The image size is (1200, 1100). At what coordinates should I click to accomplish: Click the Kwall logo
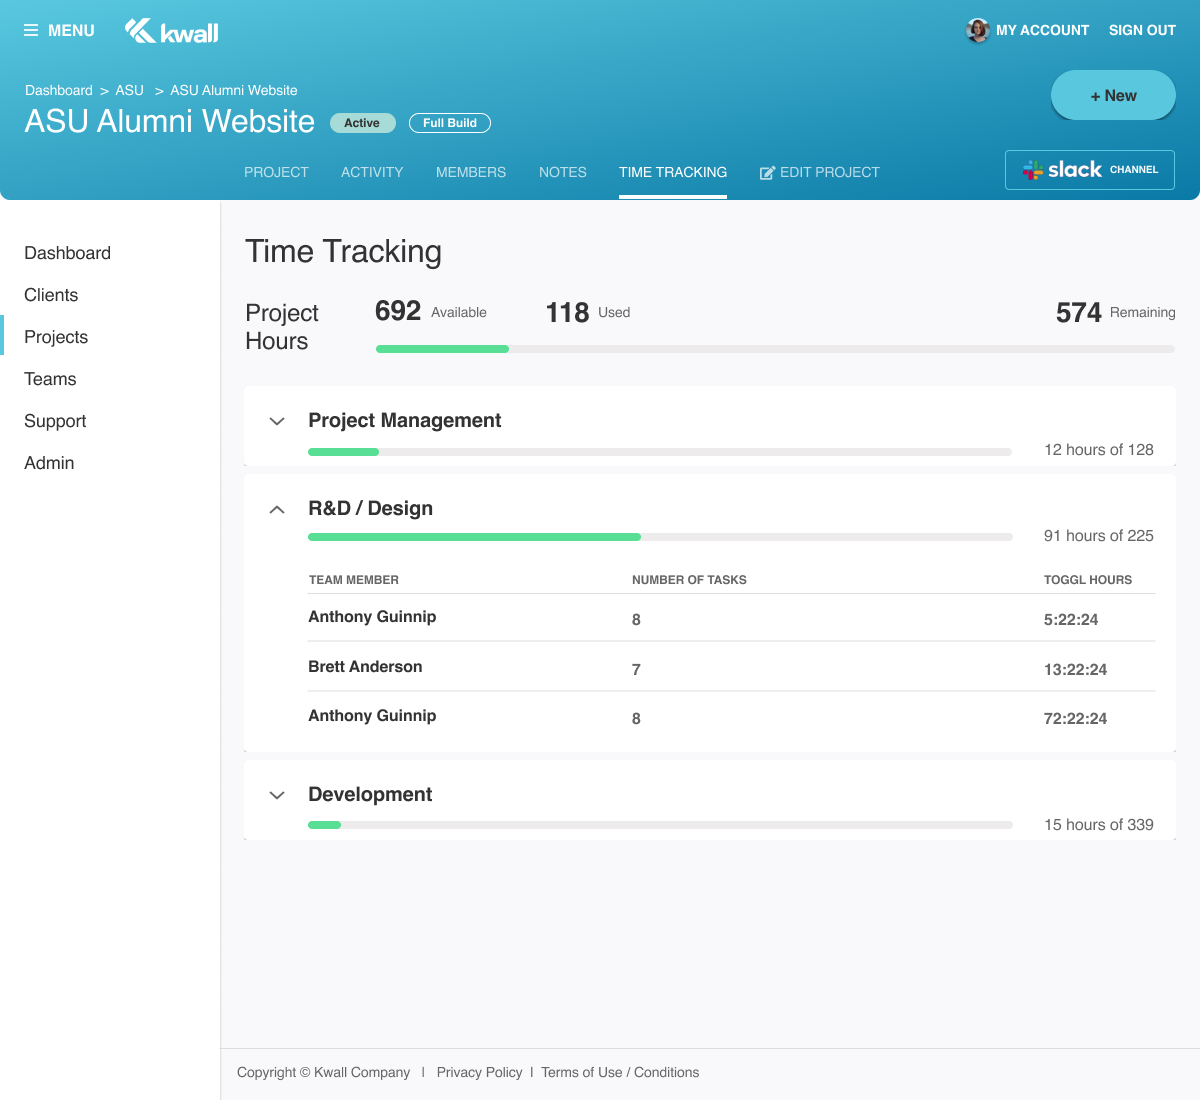coord(171,32)
